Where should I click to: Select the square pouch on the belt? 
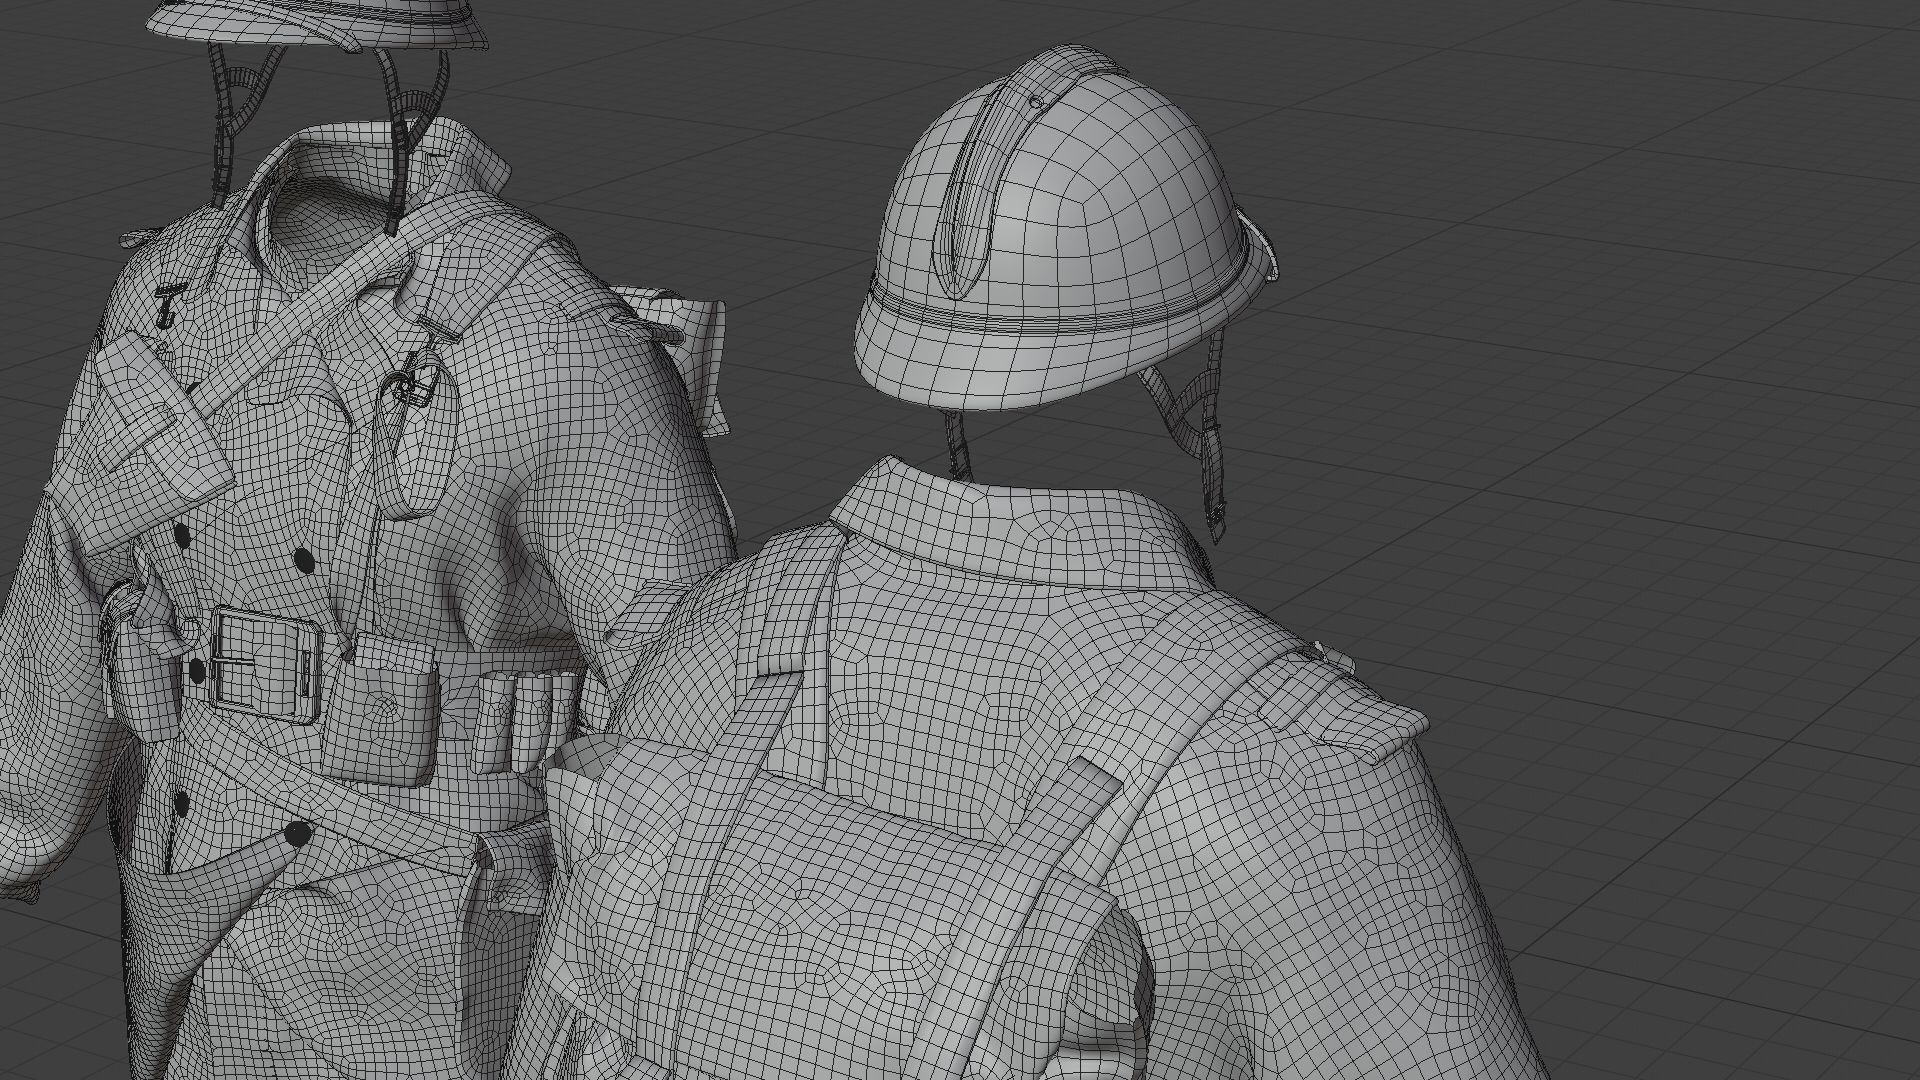coord(380,710)
